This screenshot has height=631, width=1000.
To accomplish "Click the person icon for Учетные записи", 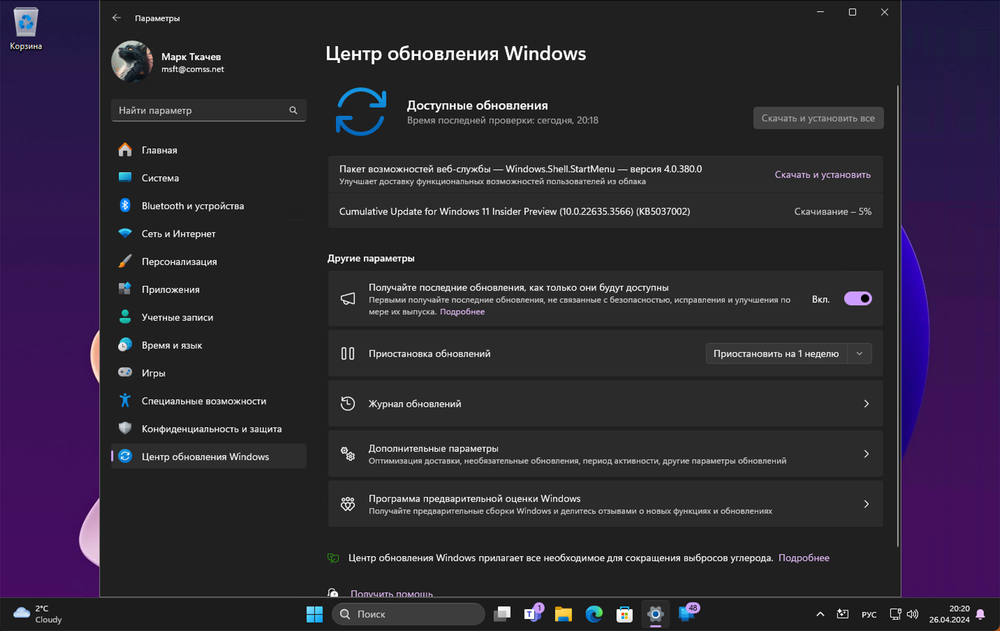I will point(125,317).
